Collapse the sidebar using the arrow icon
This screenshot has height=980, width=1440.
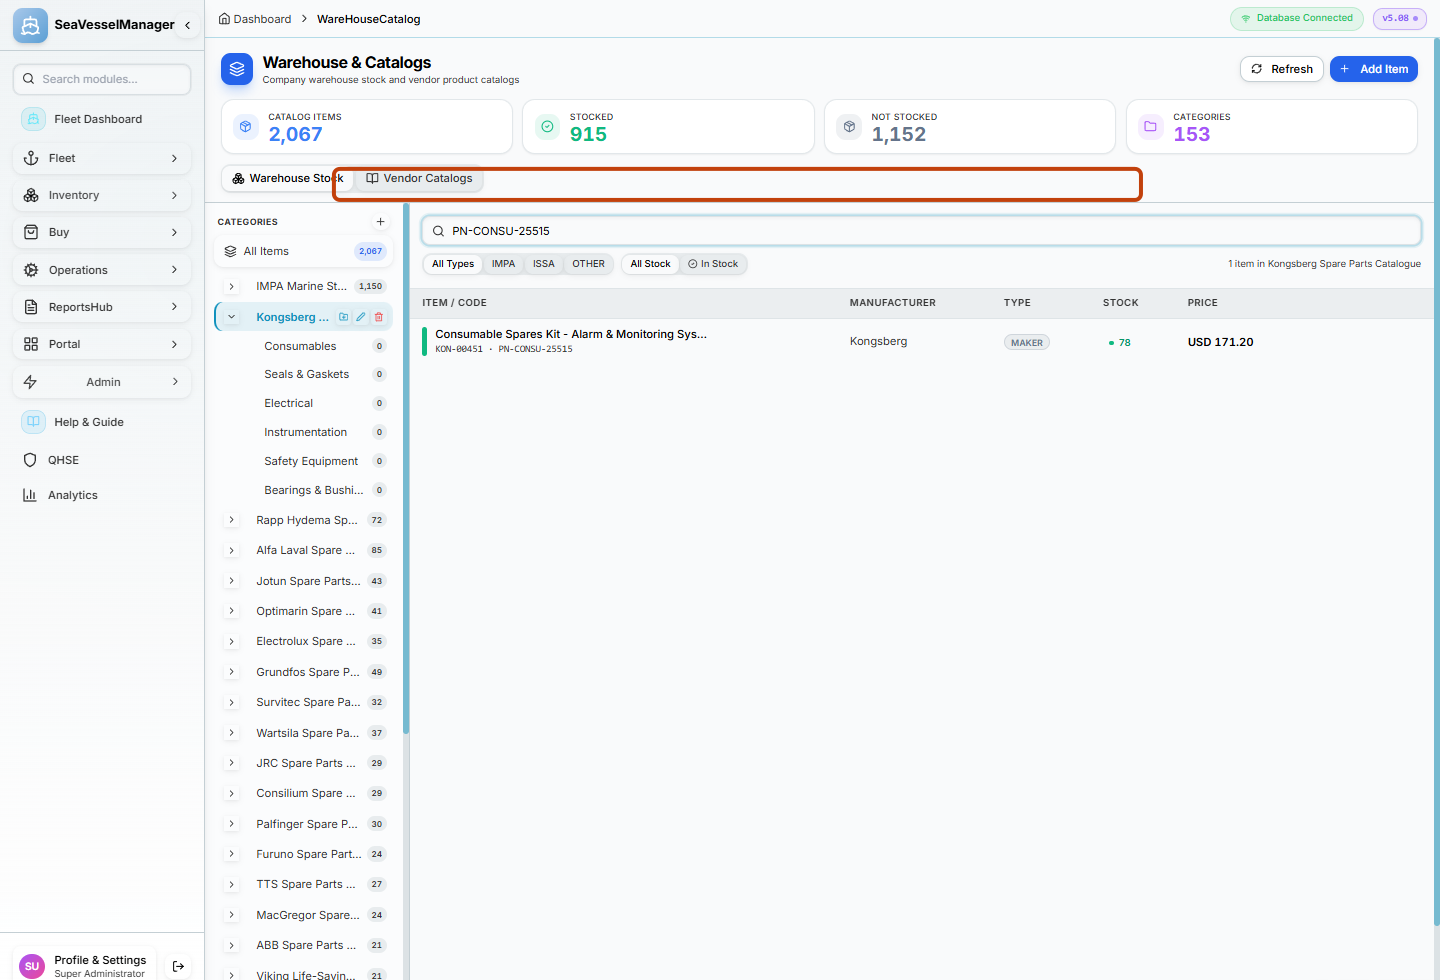pos(187,25)
